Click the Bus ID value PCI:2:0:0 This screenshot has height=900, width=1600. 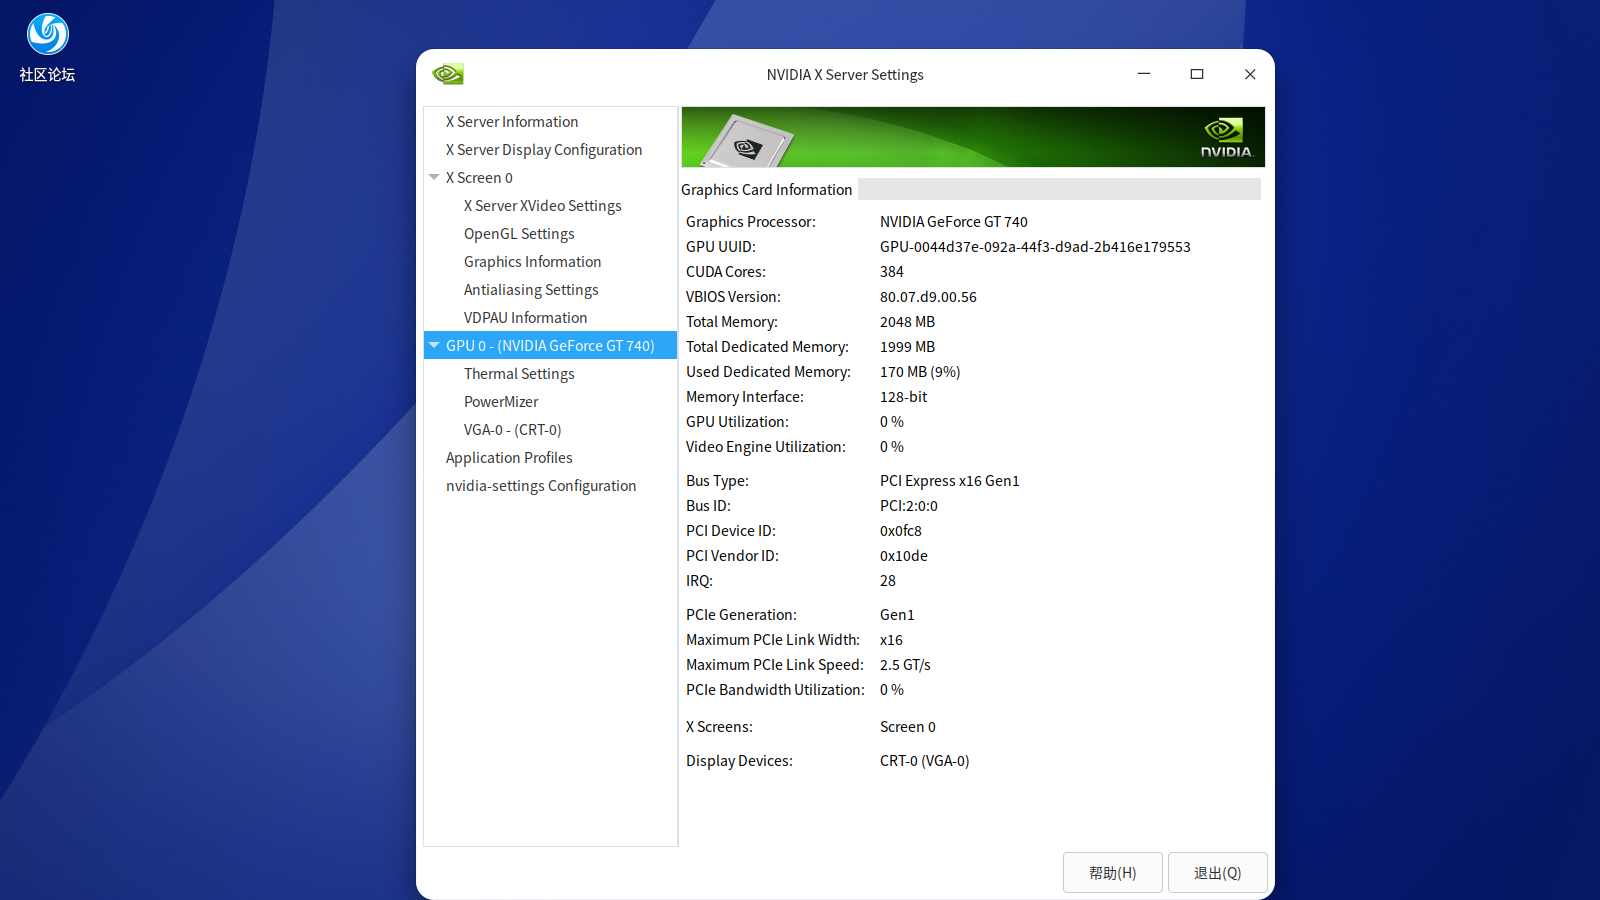(909, 506)
